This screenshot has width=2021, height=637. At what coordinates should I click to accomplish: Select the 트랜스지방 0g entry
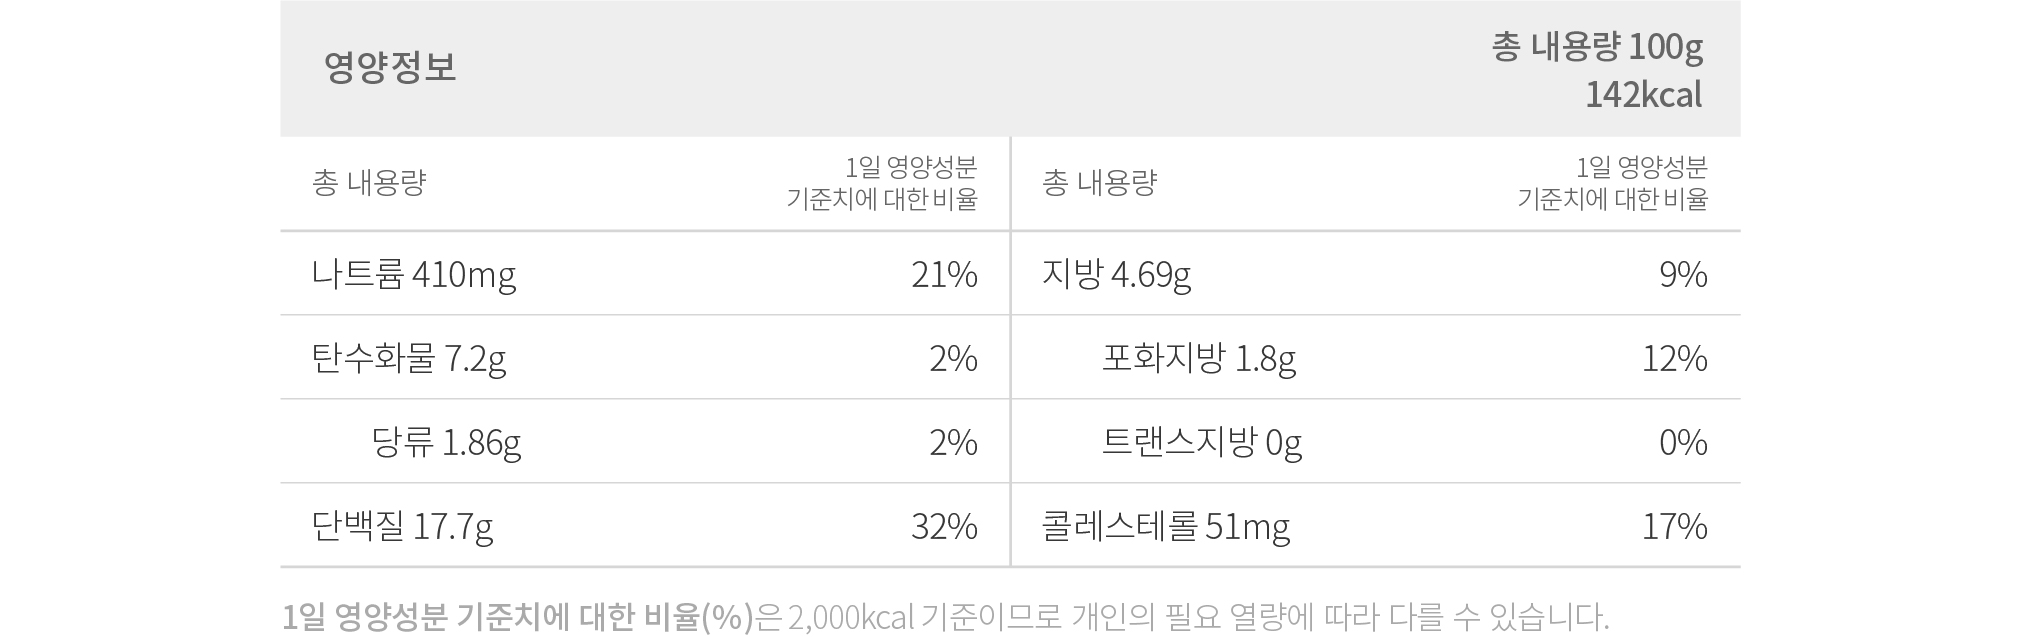point(1202,442)
